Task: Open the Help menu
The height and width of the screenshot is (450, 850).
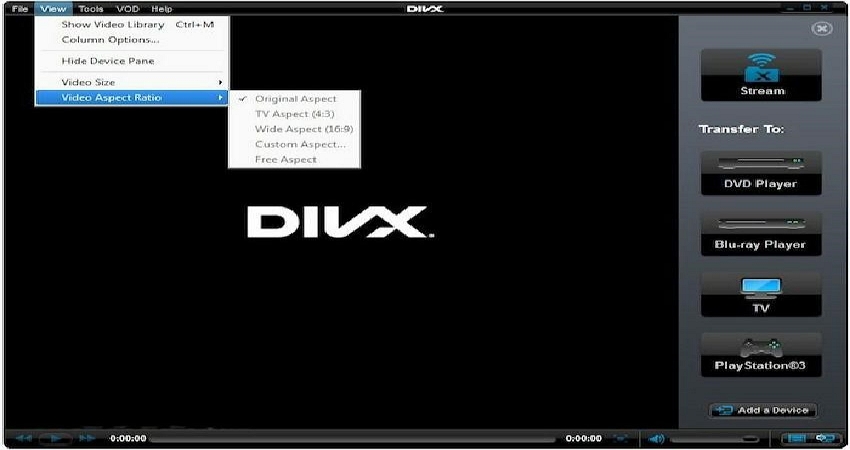Action: point(162,9)
